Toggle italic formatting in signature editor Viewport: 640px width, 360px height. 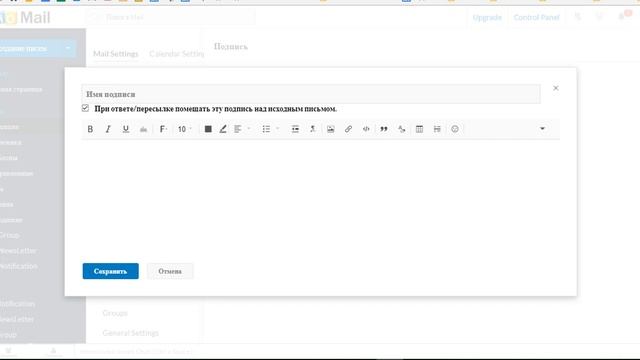click(108, 129)
